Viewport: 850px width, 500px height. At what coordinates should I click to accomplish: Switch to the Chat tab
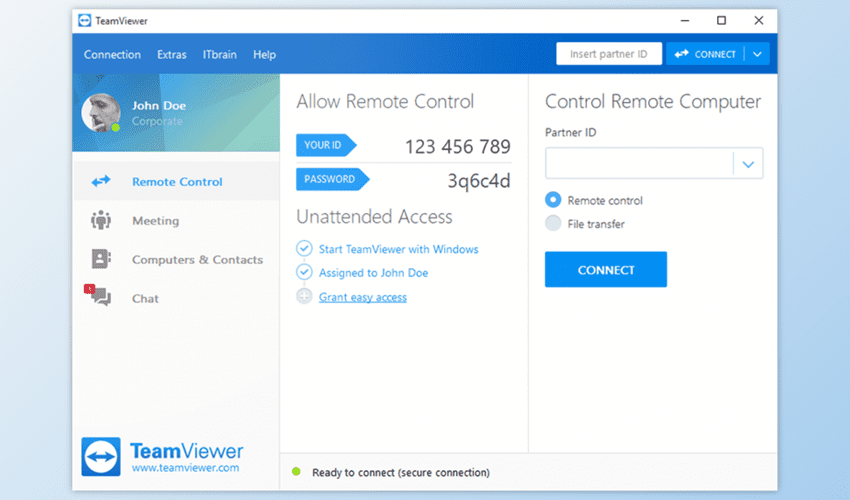click(x=176, y=298)
